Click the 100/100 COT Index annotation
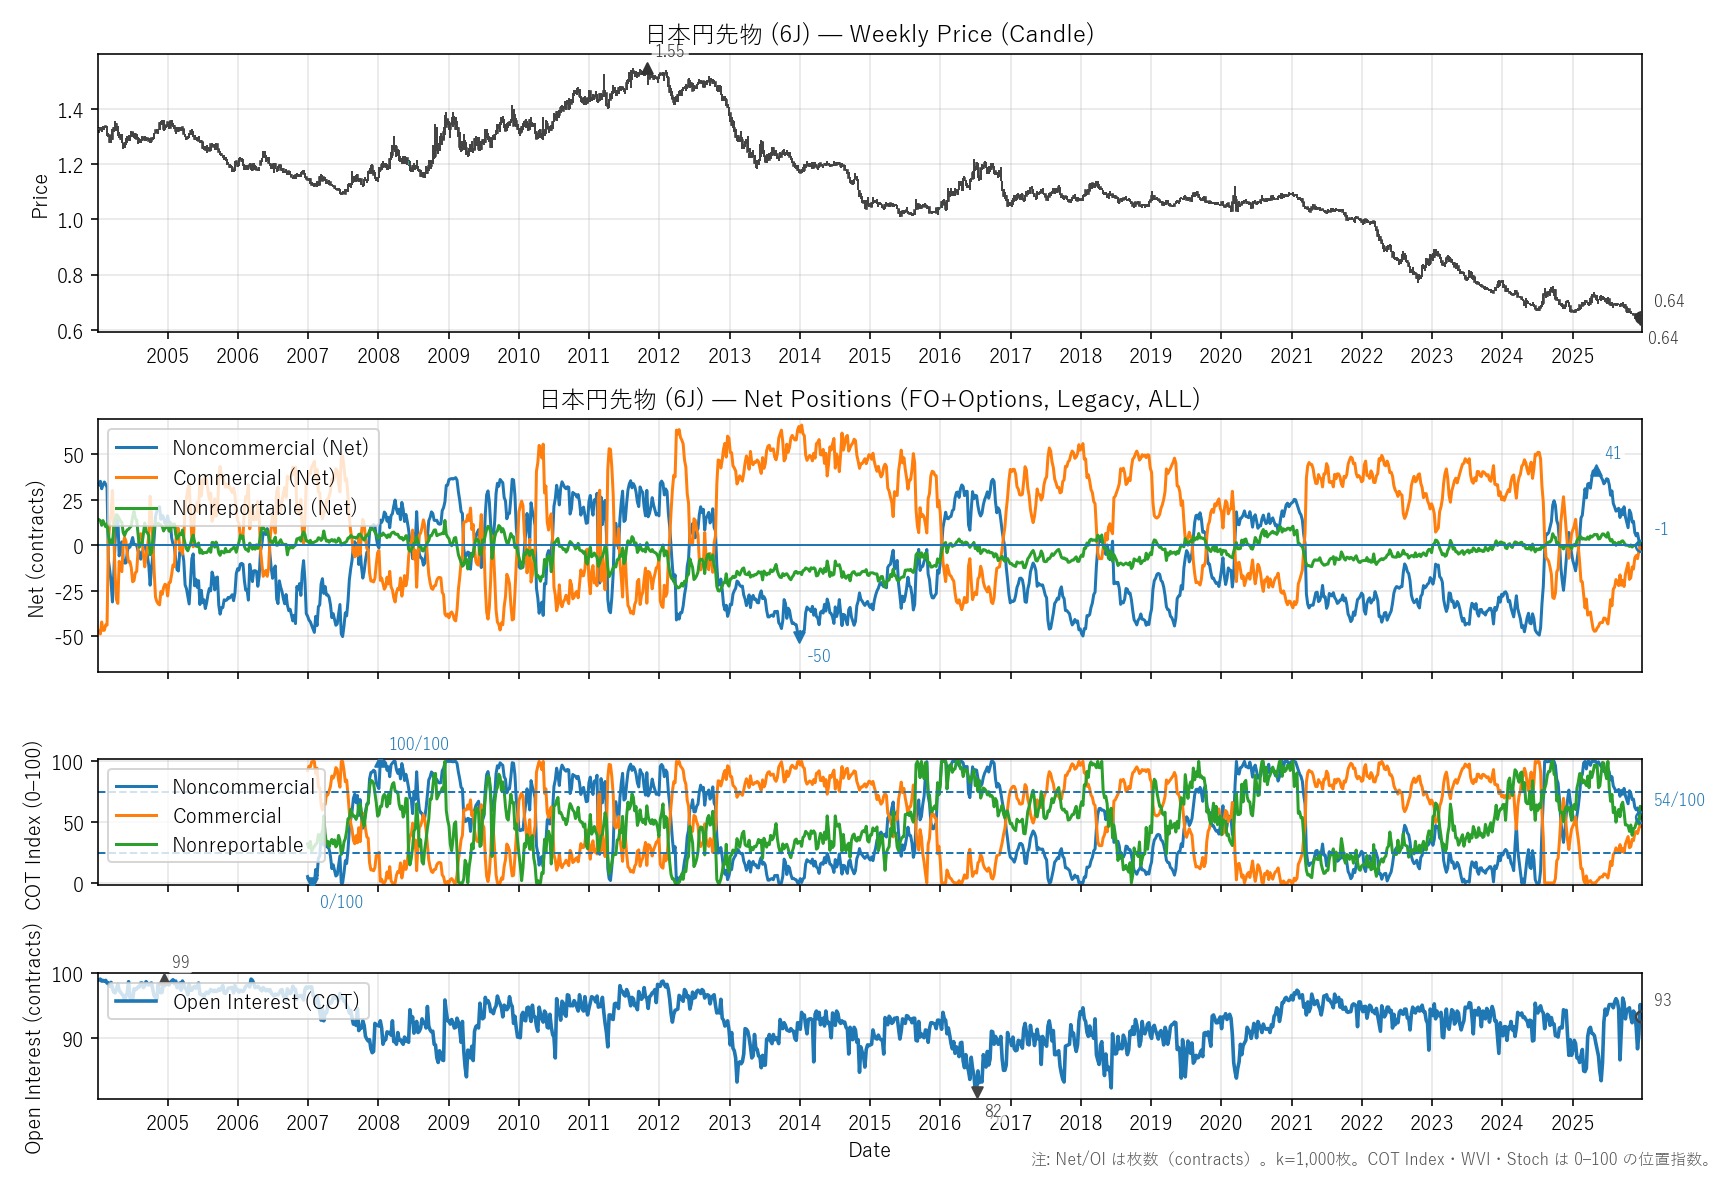Viewport: 1728px width, 1180px height. (418, 744)
